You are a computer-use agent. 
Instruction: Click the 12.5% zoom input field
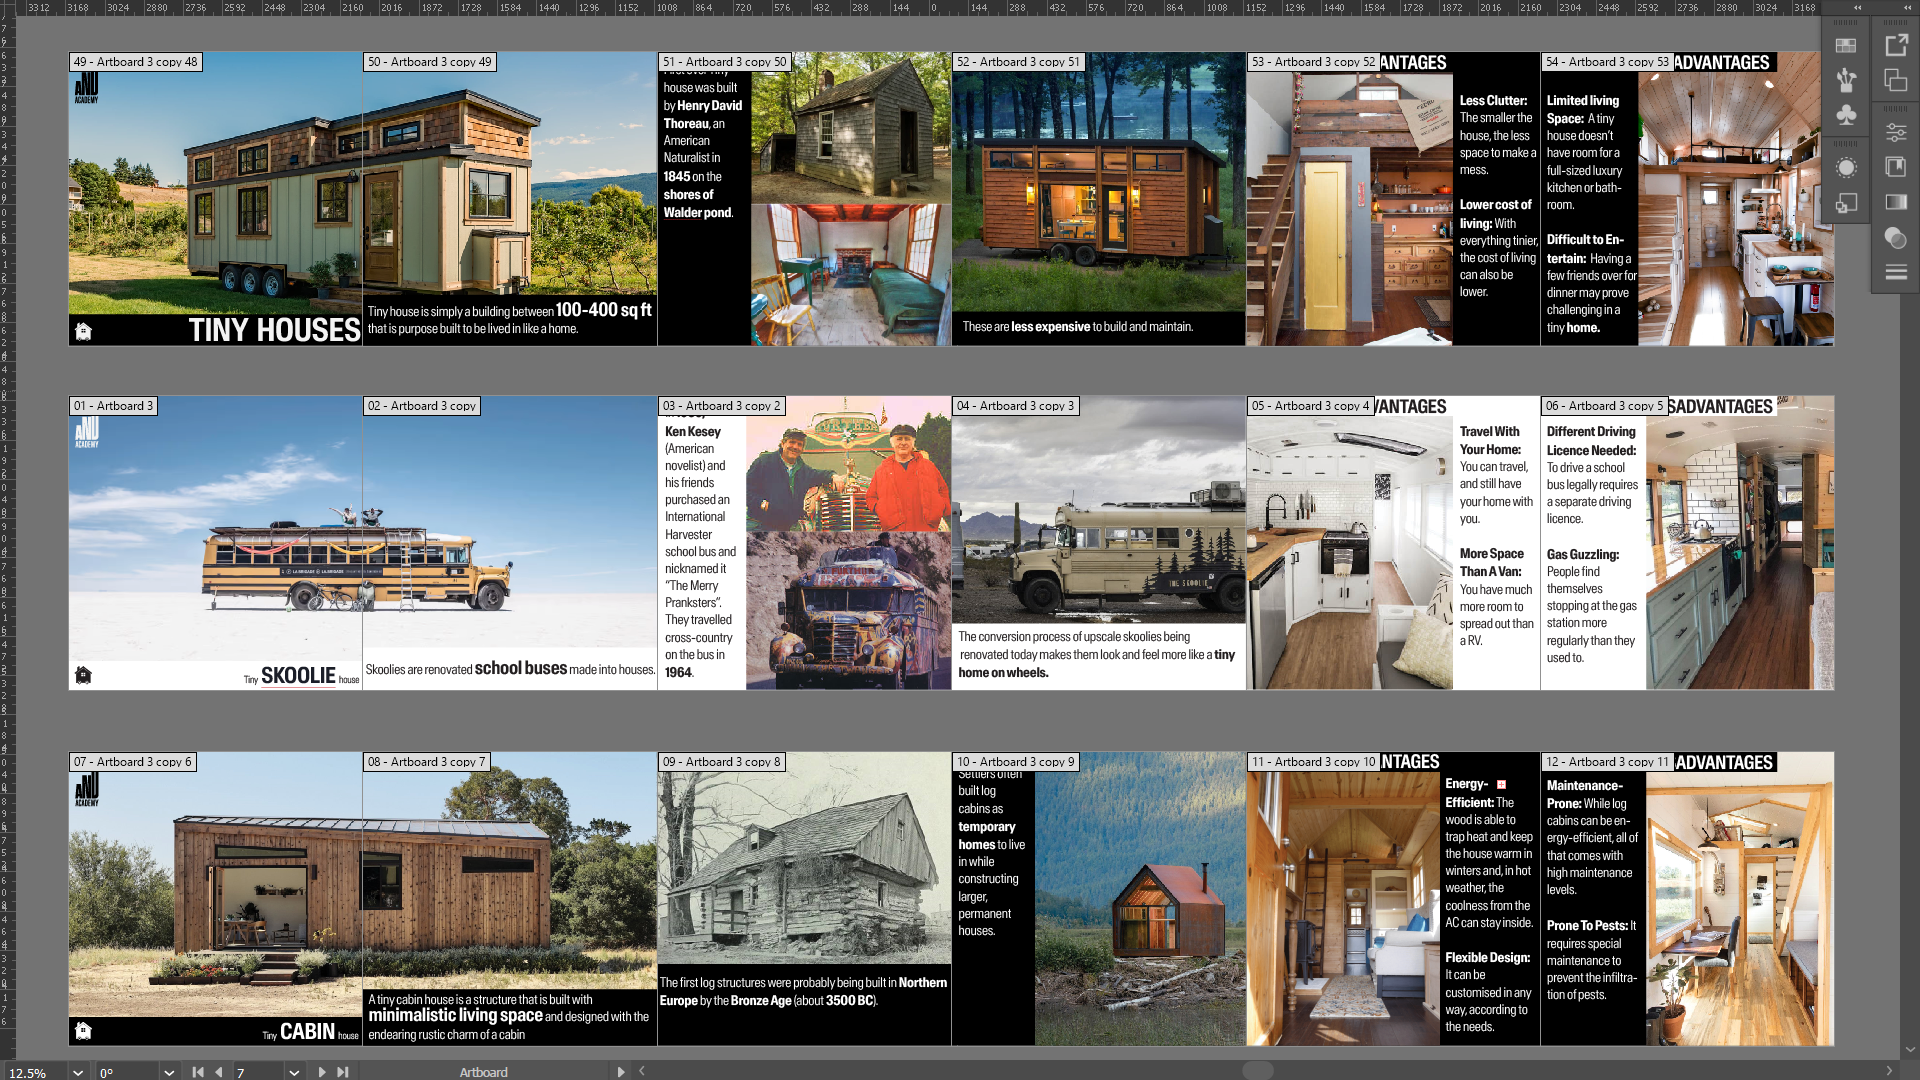coord(35,1072)
